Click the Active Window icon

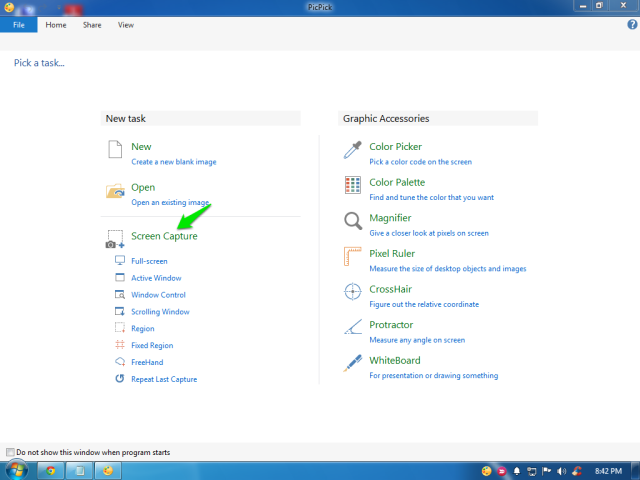[x=120, y=278]
